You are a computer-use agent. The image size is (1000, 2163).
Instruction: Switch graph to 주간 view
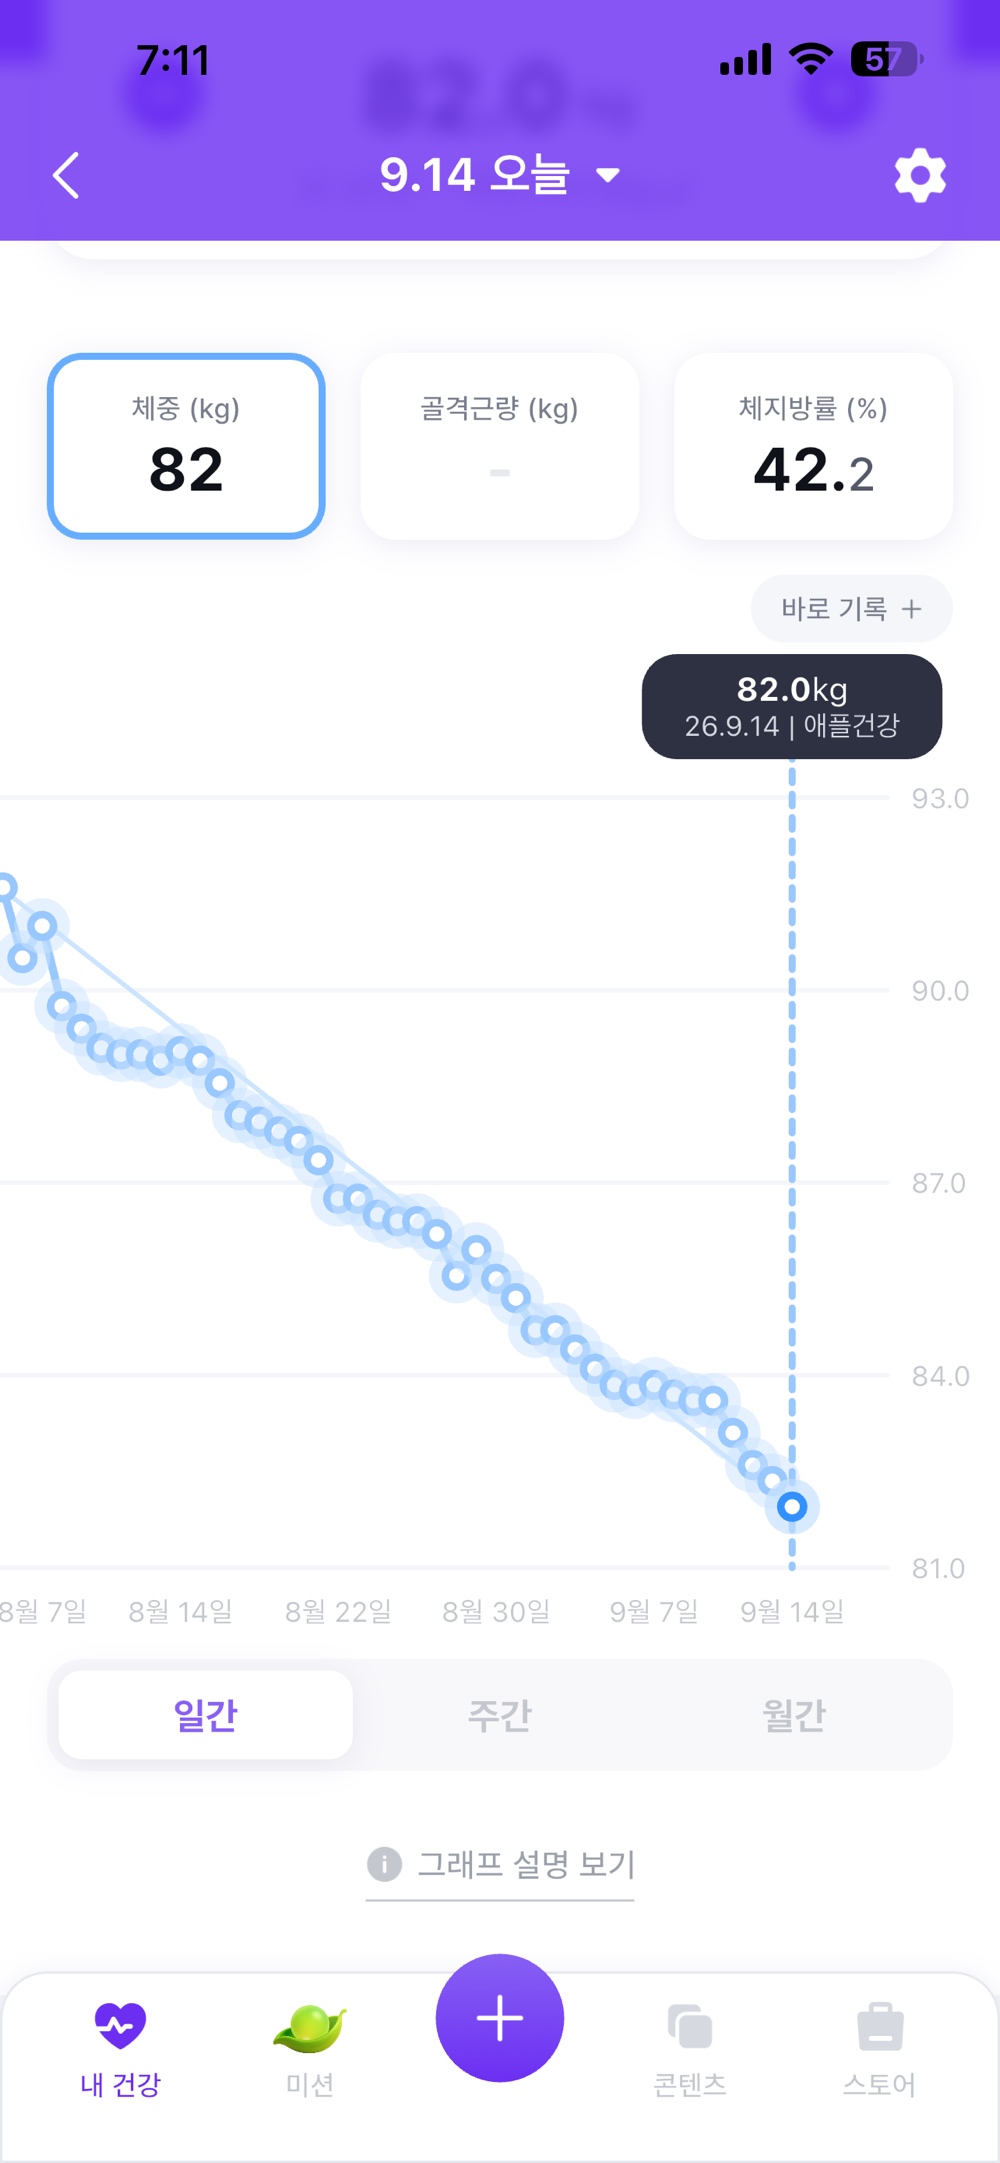click(x=500, y=1715)
